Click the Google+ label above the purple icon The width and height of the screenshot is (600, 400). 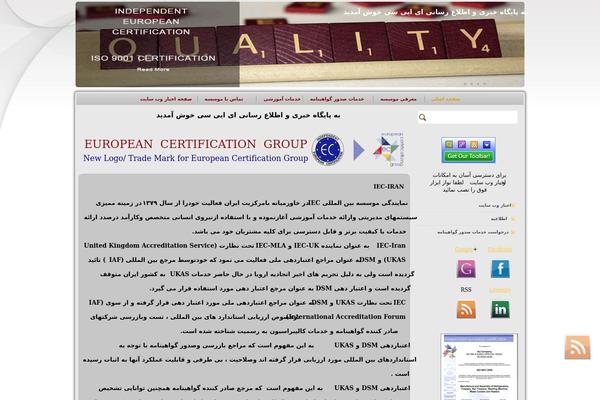click(466, 250)
